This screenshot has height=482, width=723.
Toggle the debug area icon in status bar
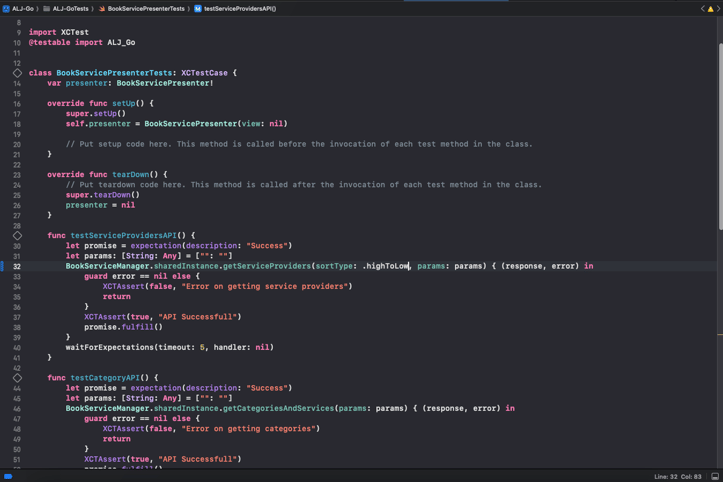pos(715,476)
